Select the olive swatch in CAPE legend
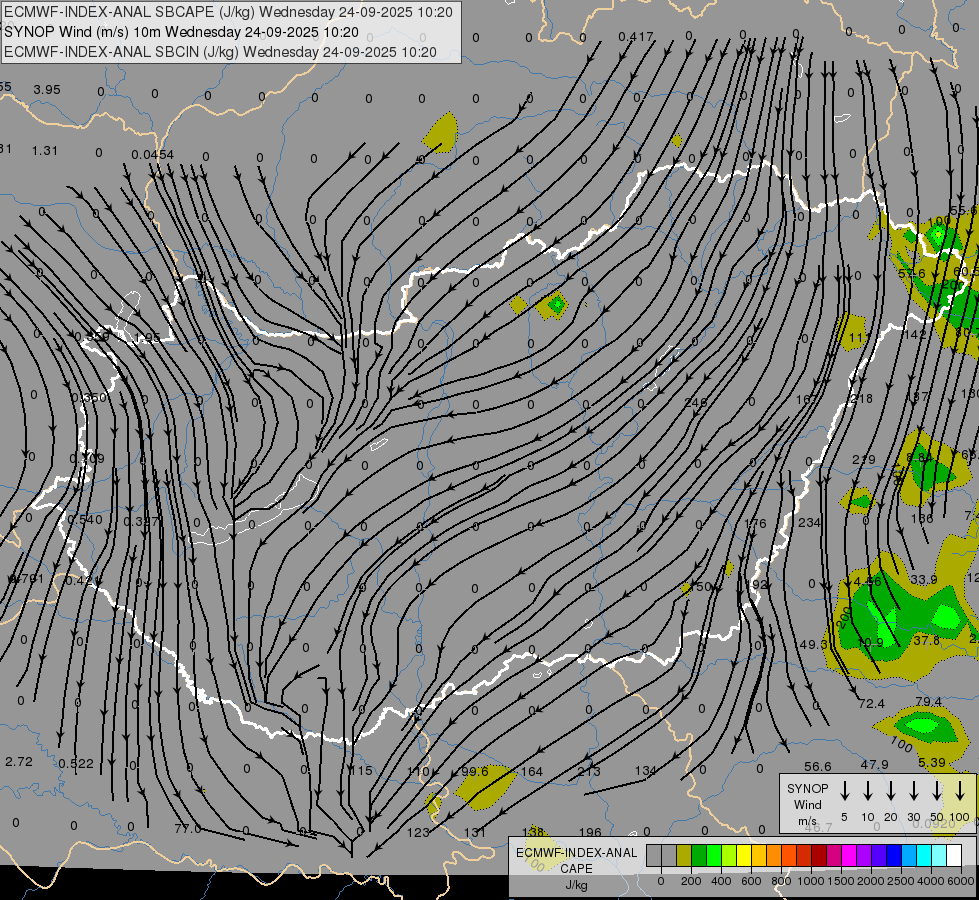The image size is (979, 900). point(684,856)
